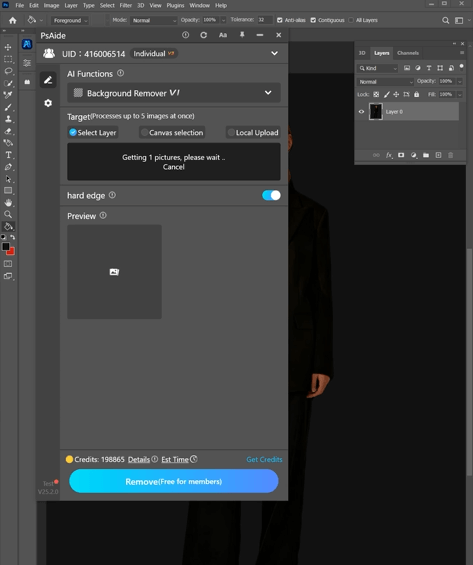Select the Eraser tool
Viewport: 473px width, 565px height.
click(8, 131)
